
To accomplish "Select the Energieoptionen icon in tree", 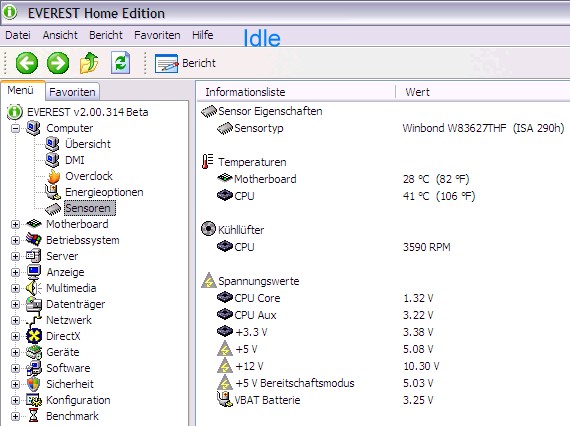I will [53, 192].
